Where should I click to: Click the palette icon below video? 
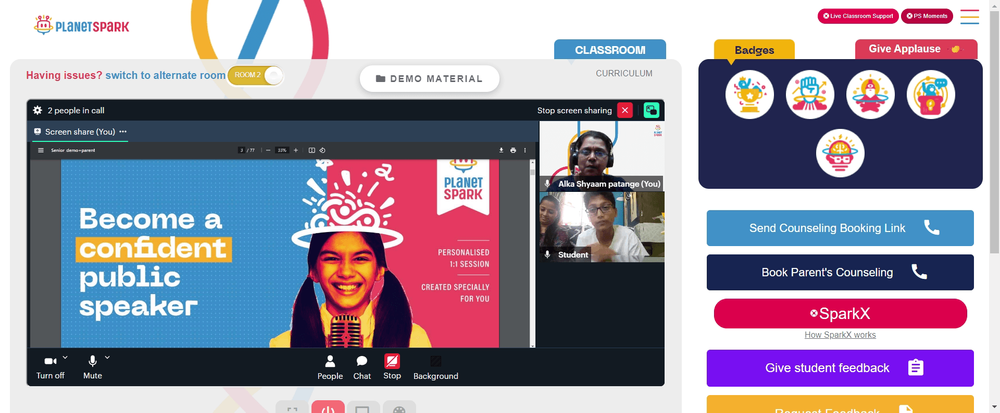coord(399,407)
